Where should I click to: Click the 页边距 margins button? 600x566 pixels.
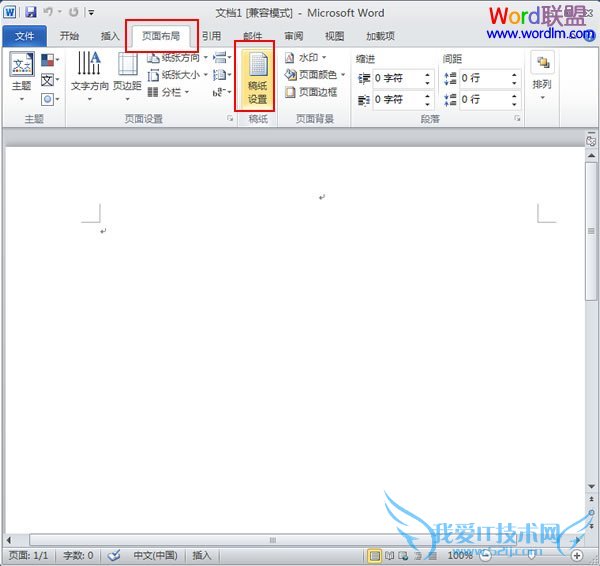(x=127, y=77)
